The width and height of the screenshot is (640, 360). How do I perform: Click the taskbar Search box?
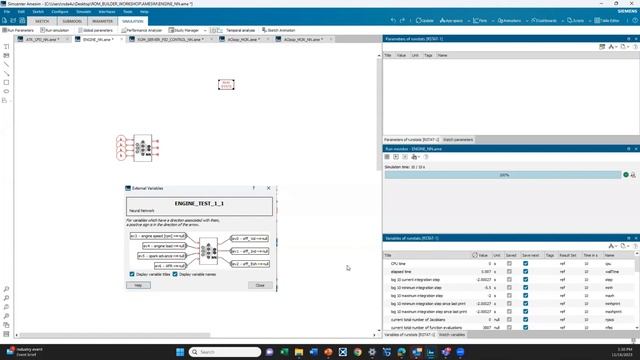[x=225, y=352]
